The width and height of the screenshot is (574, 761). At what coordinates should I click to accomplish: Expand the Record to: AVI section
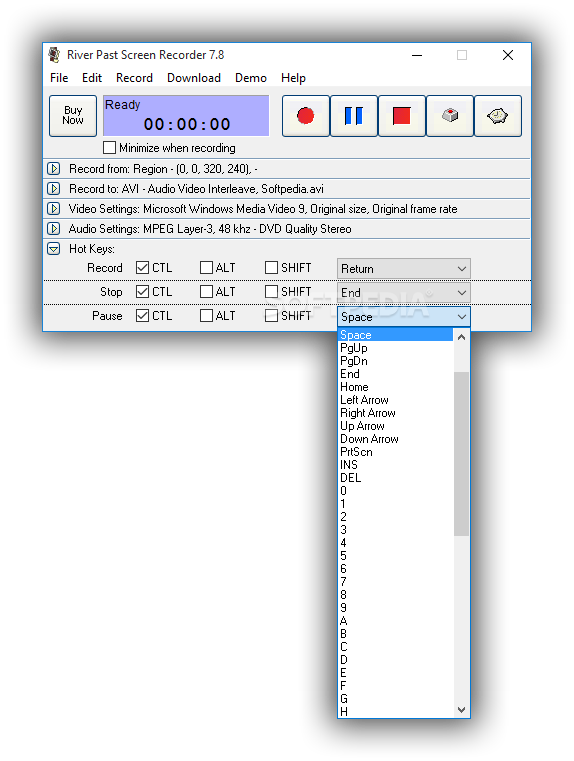pyautogui.click(x=53, y=189)
